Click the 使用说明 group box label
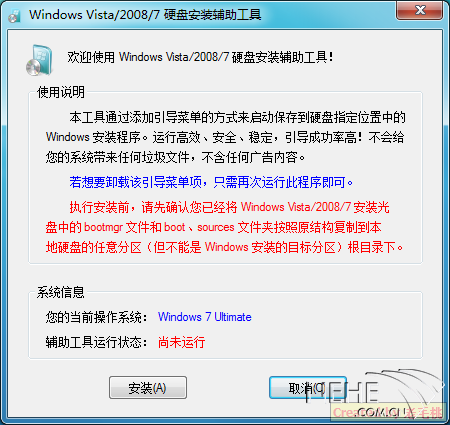The width and height of the screenshot is (450, 425). [x=61, y=92]
